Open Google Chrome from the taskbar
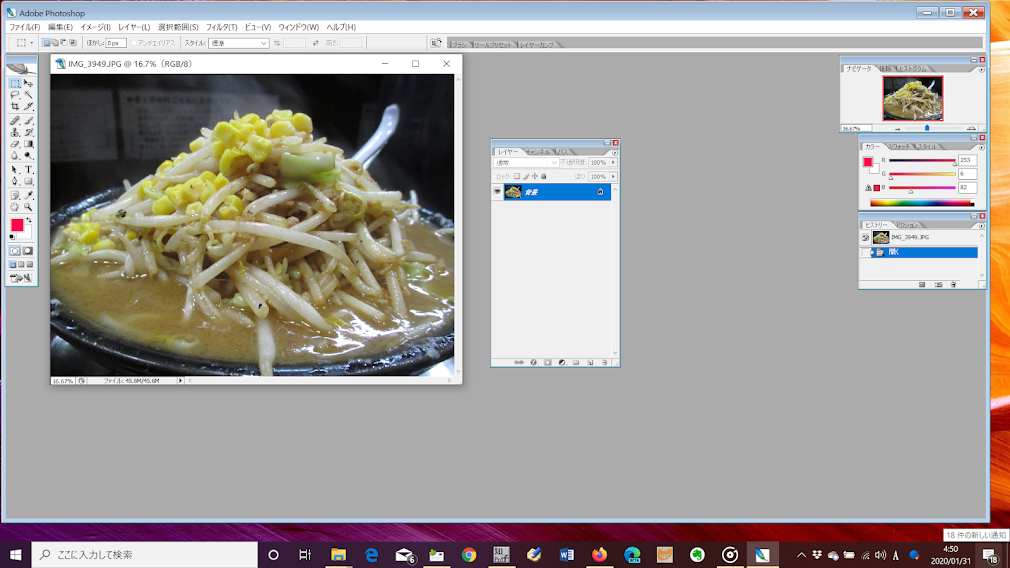1010x568 pixels. [469, 554]
